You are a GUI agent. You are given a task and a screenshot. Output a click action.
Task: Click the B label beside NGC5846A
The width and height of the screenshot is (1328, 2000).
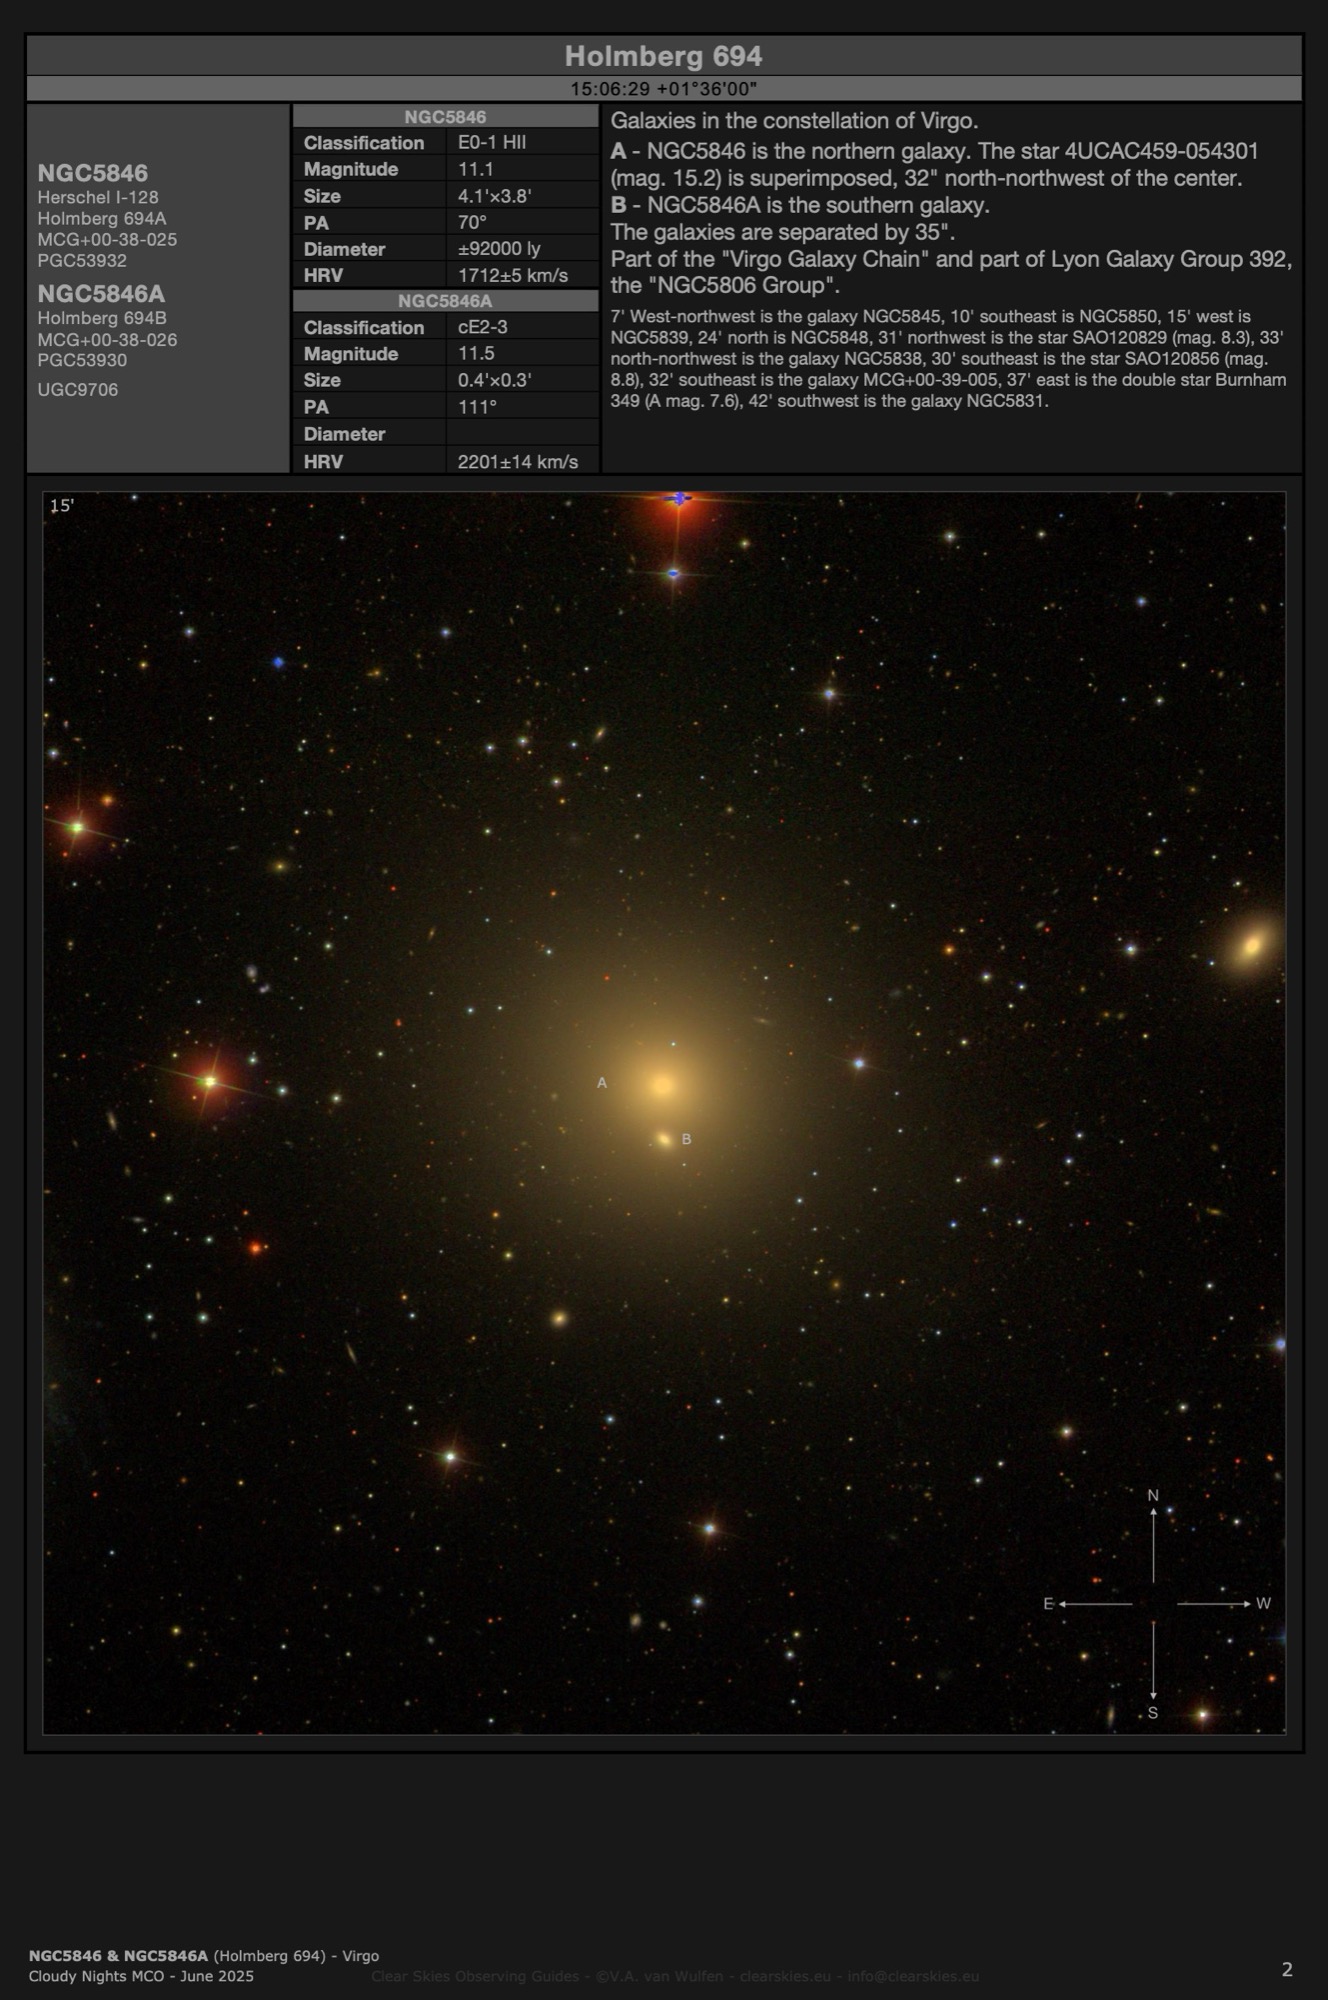point(686,1139)
